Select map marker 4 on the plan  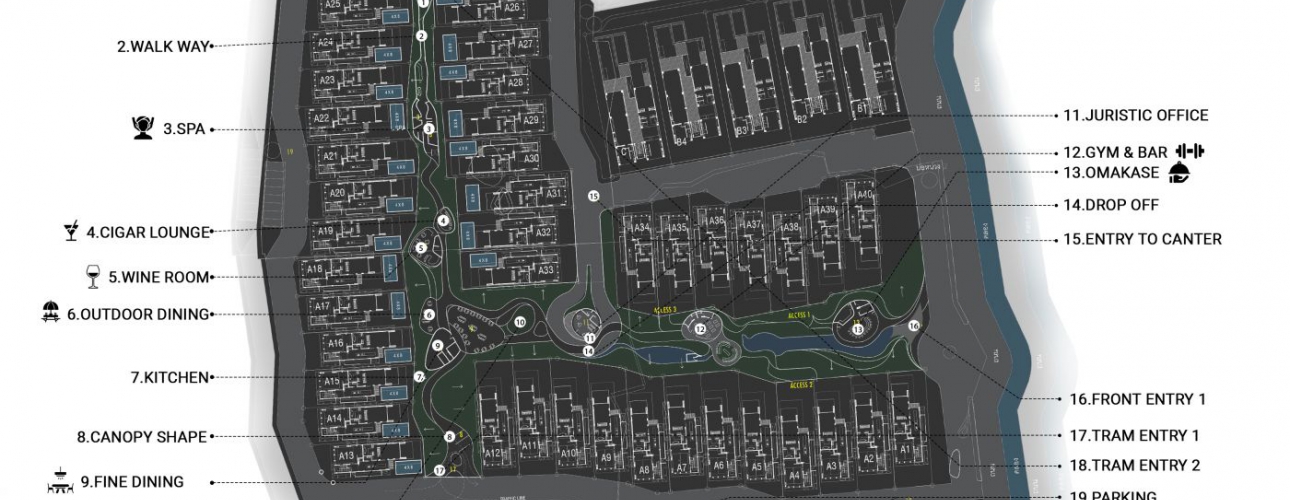443,220
